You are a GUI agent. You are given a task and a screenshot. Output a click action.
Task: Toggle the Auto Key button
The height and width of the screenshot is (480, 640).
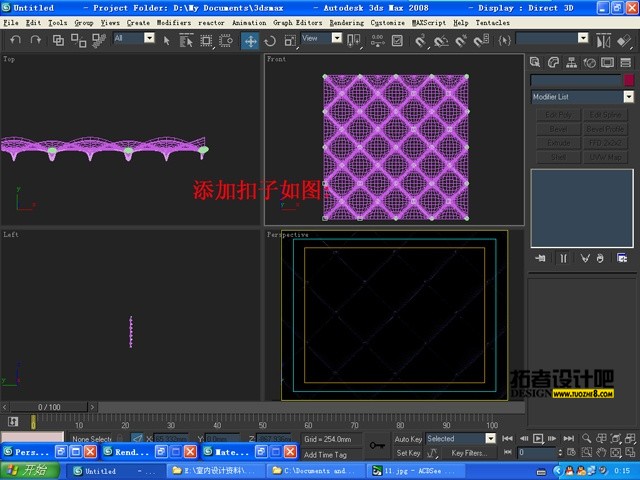(x=408, y=439)
